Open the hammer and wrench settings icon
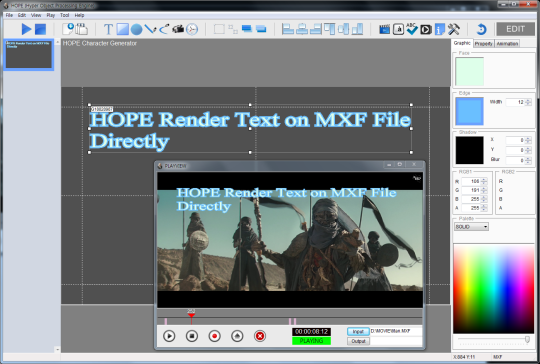The image size is (540, 364). (454, 29)
